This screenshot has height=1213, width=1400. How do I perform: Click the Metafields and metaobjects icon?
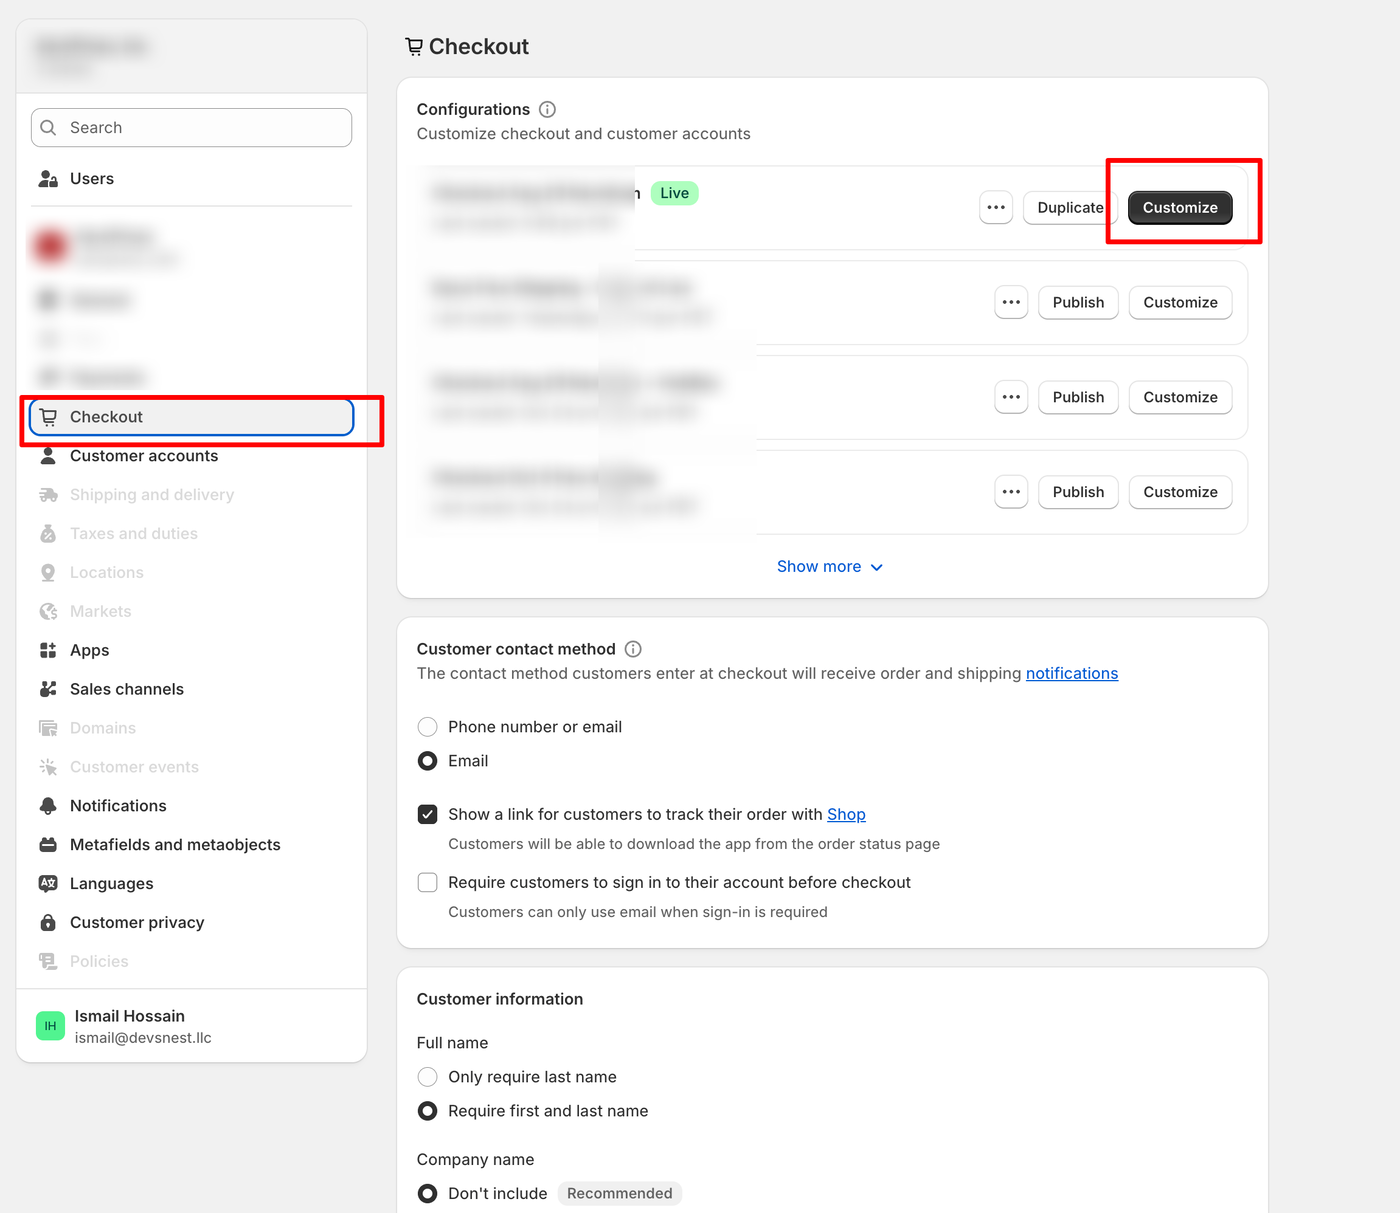48,845
